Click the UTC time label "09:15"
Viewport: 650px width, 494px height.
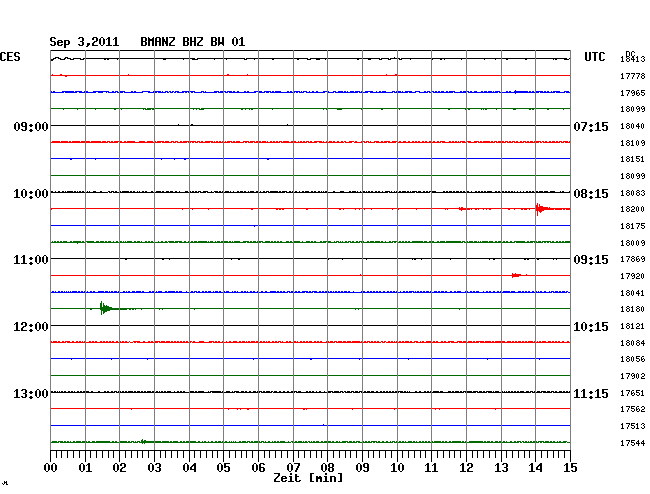click(x=591, y=260)
